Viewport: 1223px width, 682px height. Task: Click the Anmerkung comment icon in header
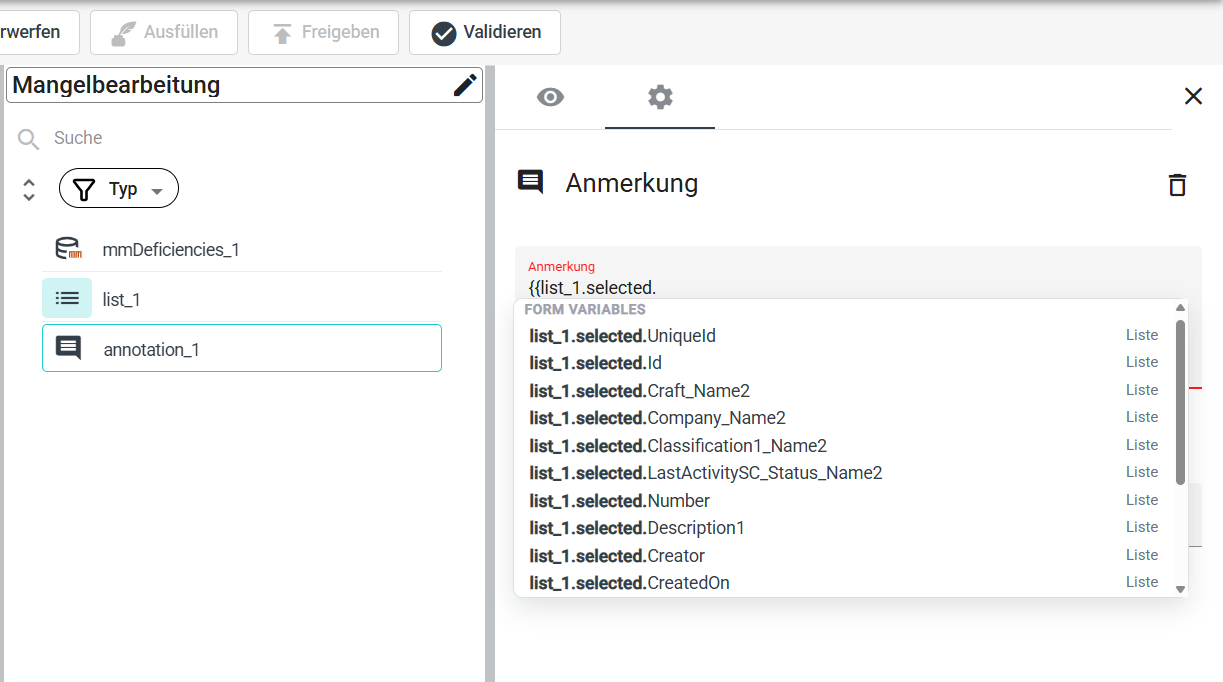(x=530, y=182)
